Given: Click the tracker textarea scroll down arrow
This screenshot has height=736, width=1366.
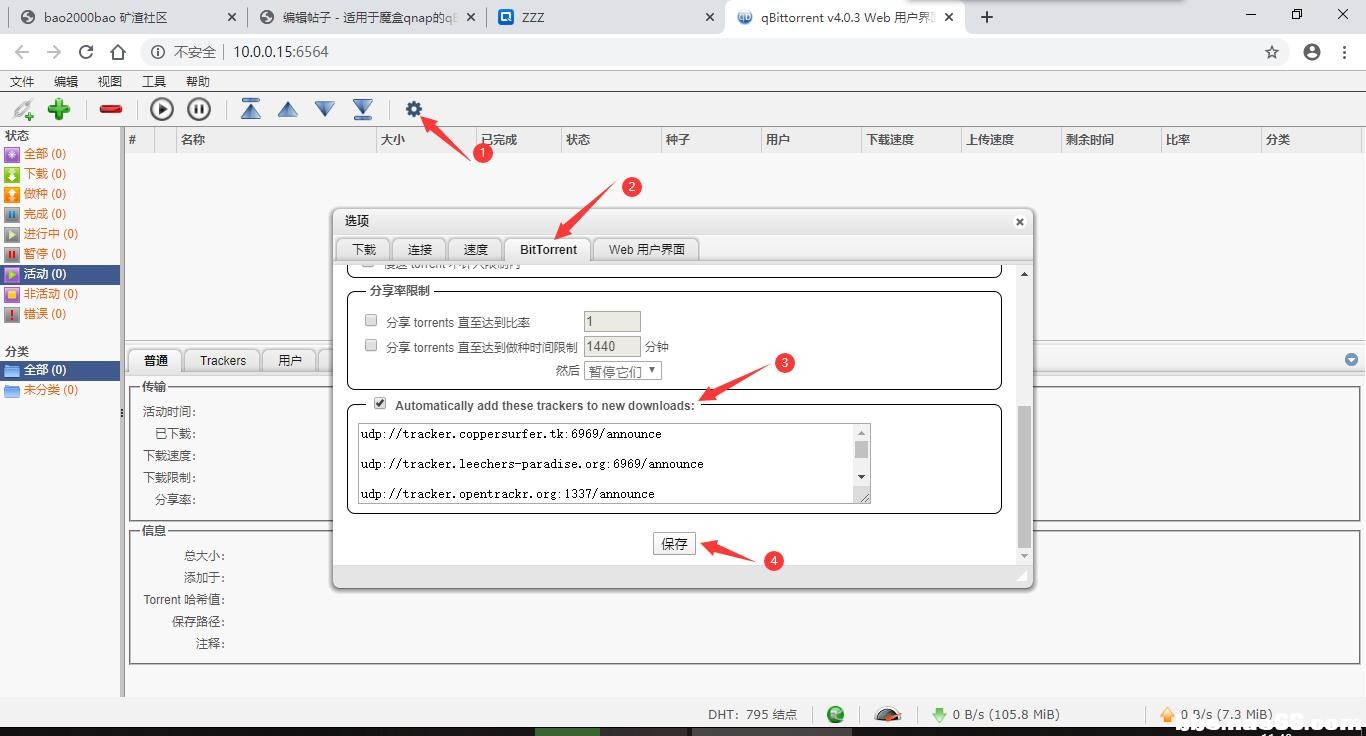Looking at the screenshot, I should tap(862, 477).
